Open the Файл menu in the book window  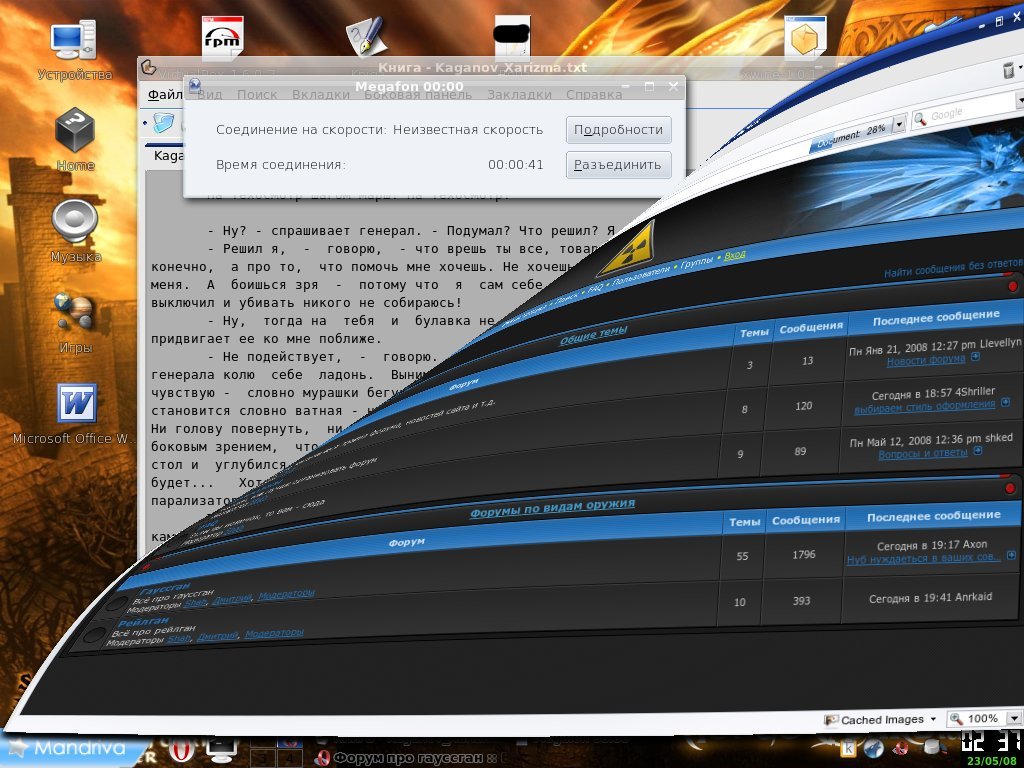pos(165,95)
